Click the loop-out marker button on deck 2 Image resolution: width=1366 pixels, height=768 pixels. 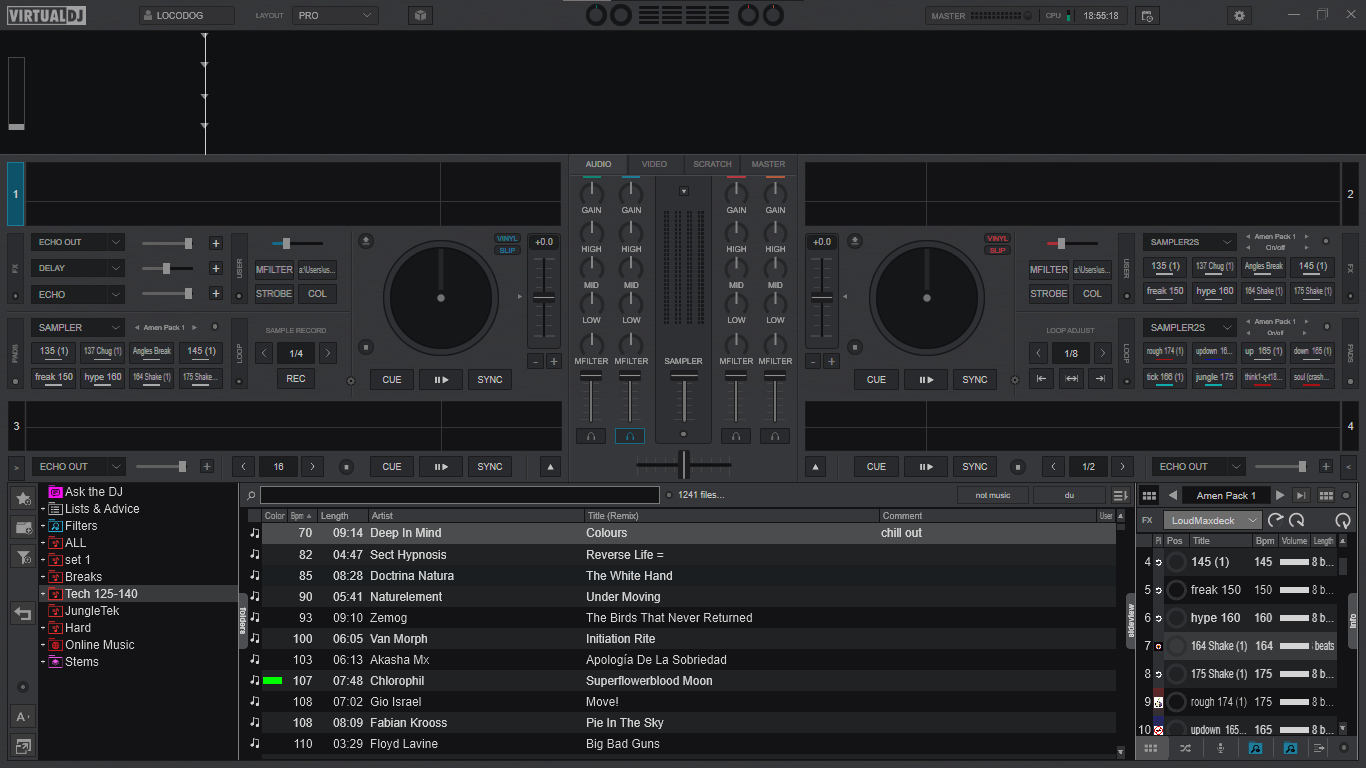click(x=1100, y=378)
